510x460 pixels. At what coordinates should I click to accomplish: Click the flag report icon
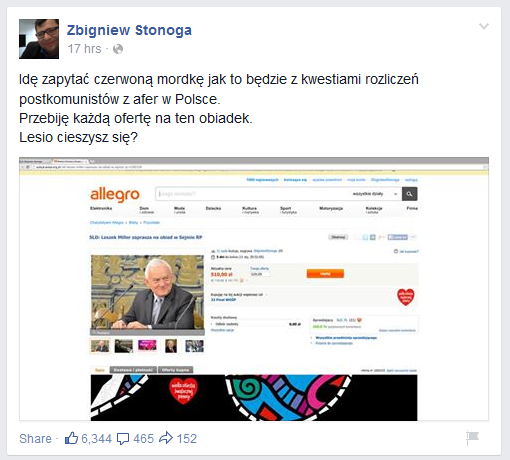point(472,438)
